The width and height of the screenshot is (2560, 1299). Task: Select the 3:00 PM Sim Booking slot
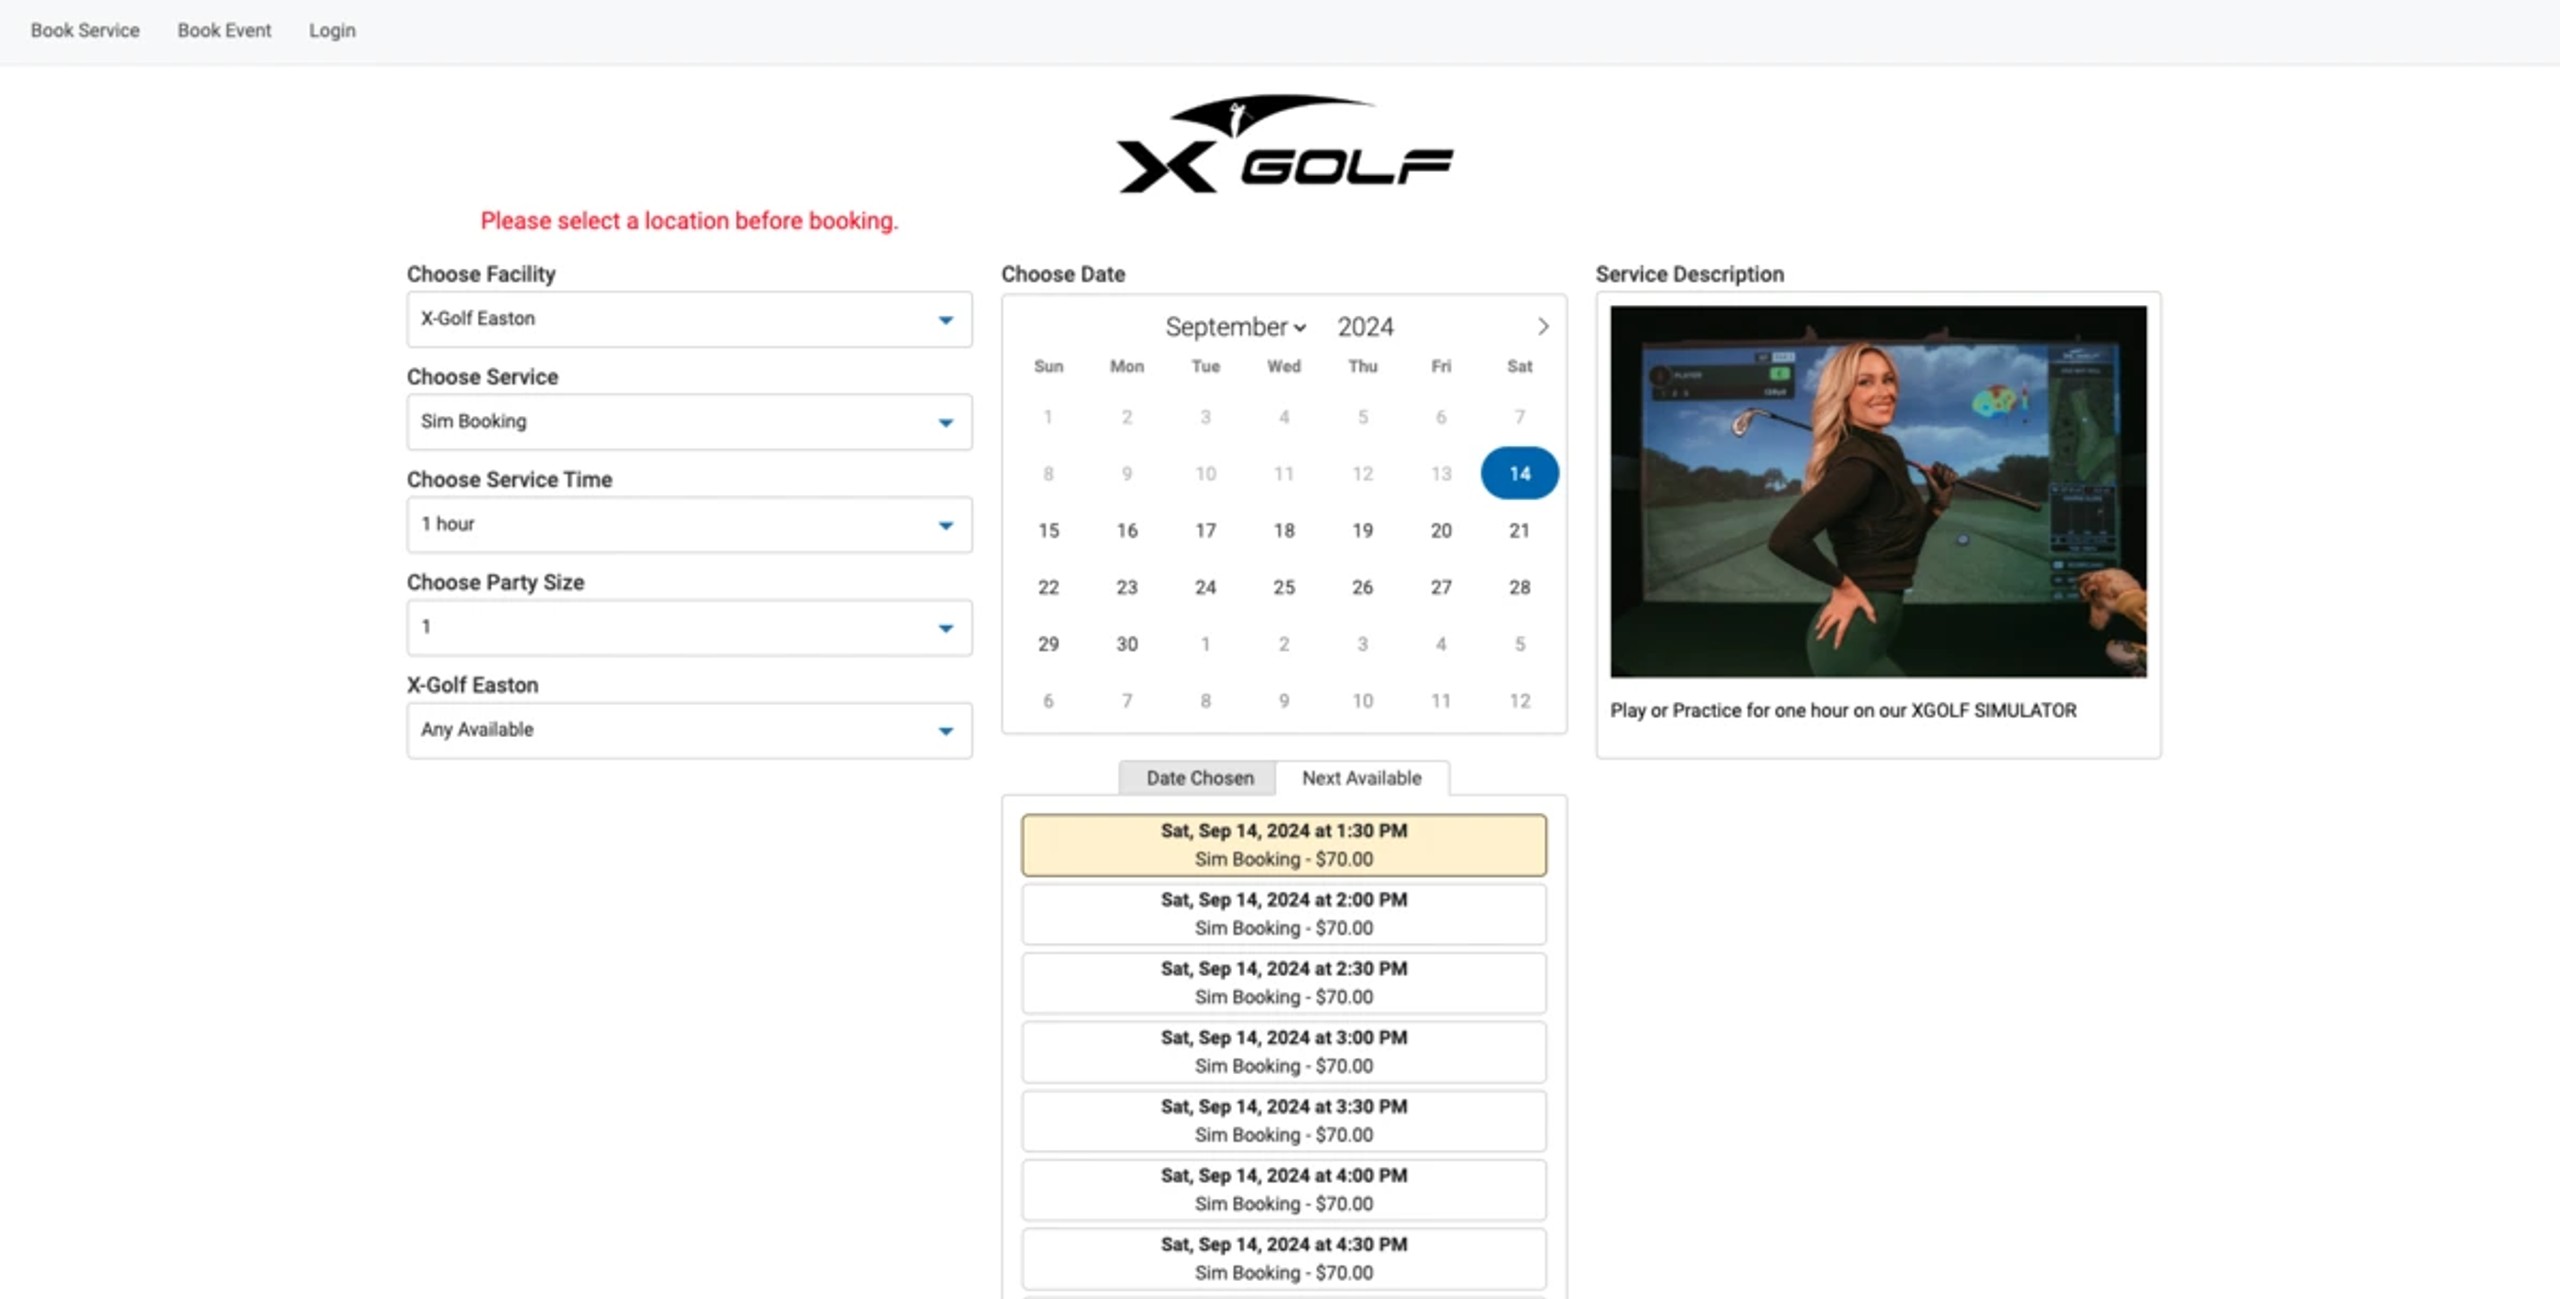[x=1284, y=1052]
